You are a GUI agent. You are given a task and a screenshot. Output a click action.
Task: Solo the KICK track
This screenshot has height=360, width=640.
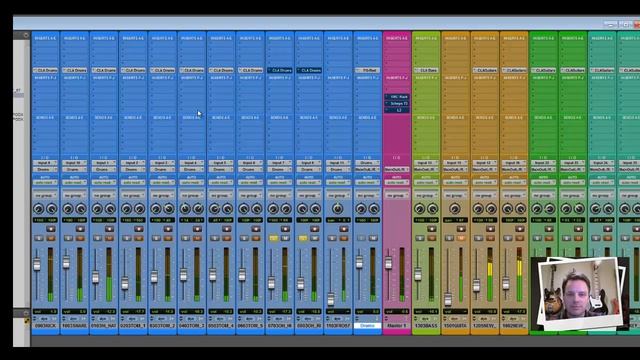point(39,238)
